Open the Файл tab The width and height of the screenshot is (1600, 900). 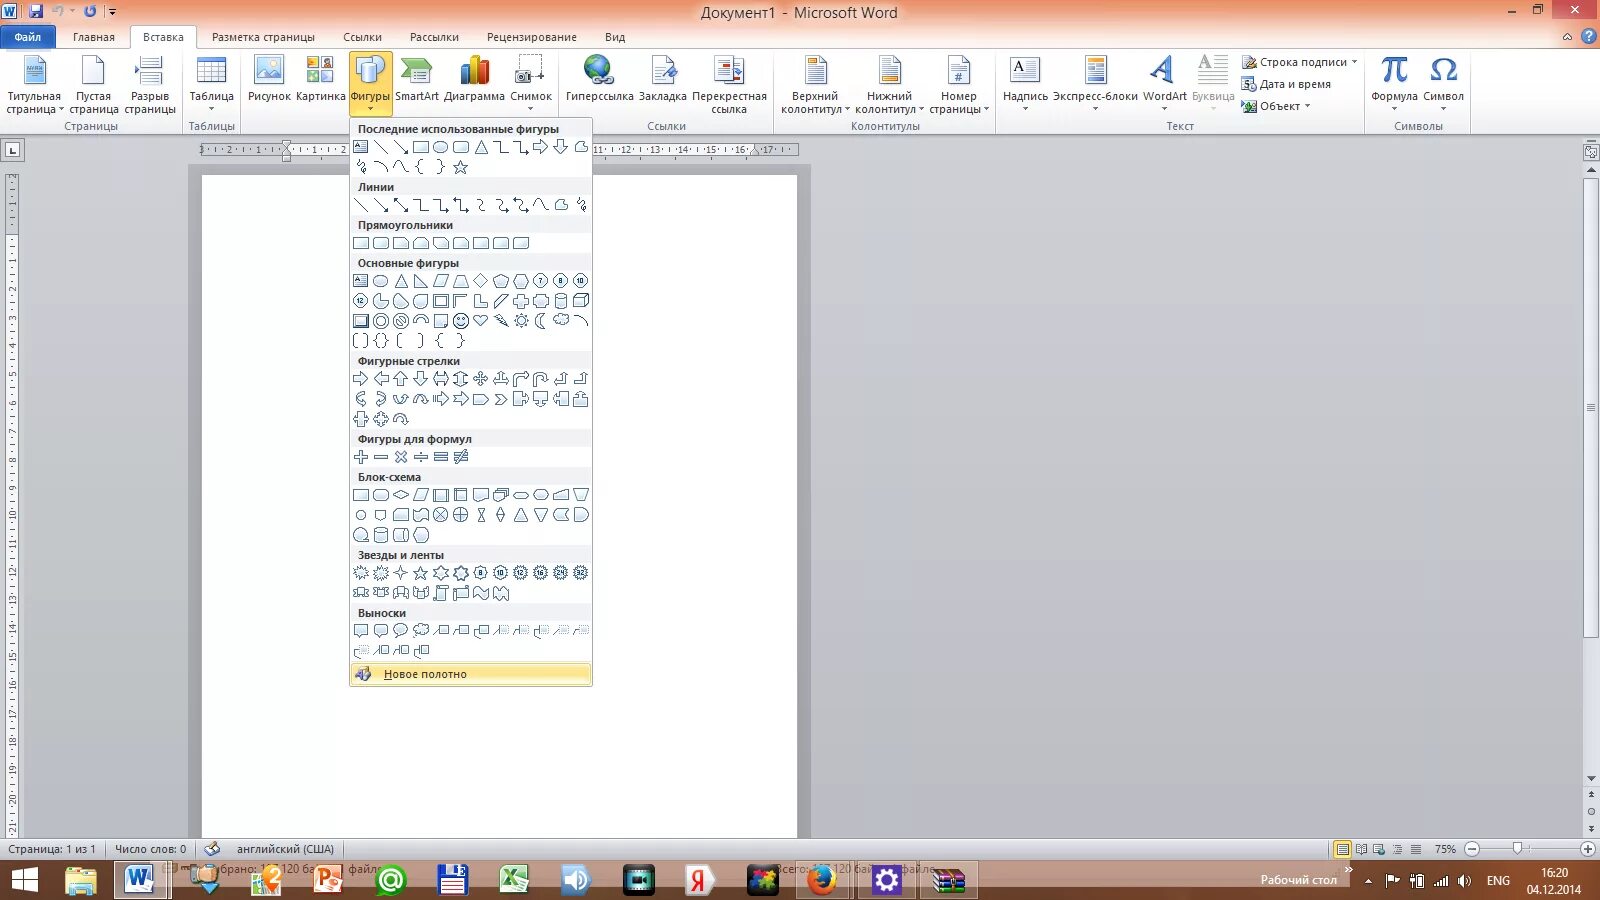coord(28,37)
